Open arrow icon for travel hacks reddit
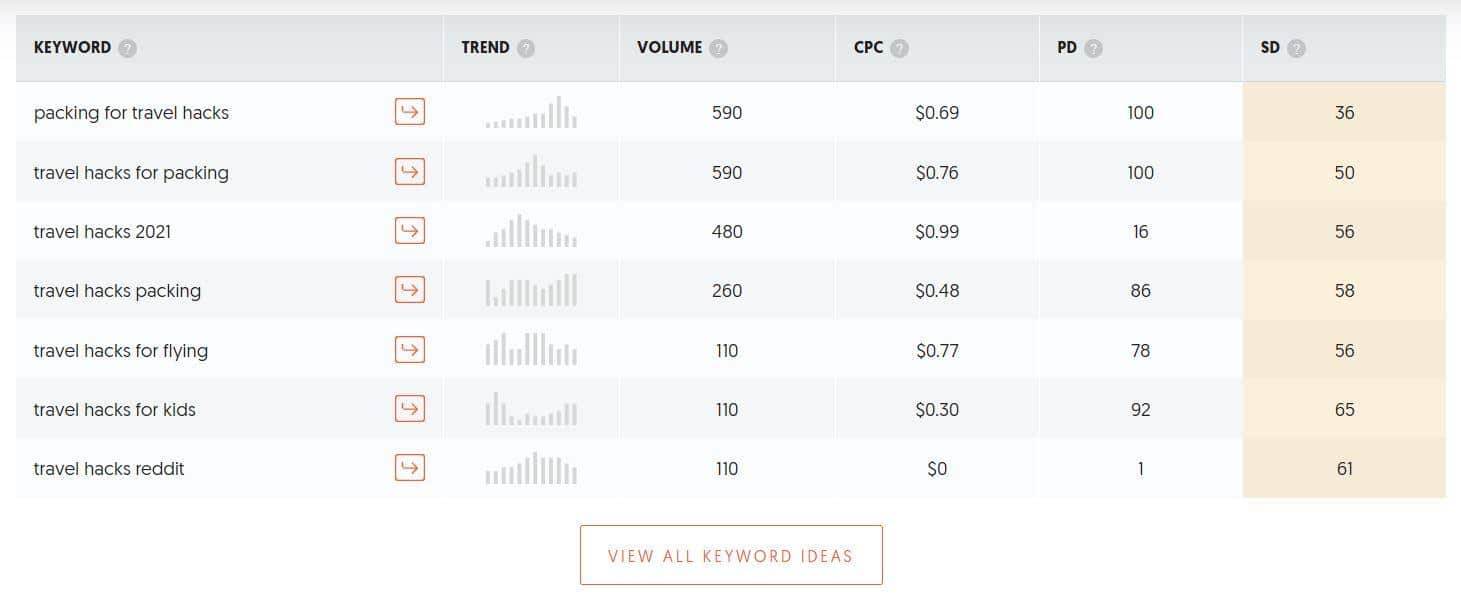Image resolution: width=1461 pixels, height=601 pixels. click(x=410, y=468)
